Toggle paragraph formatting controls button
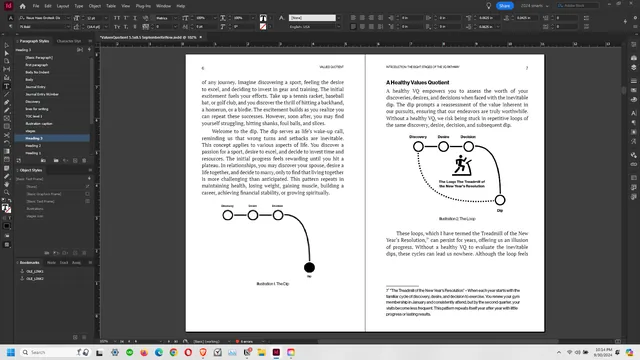 click(x=11, y=27)
